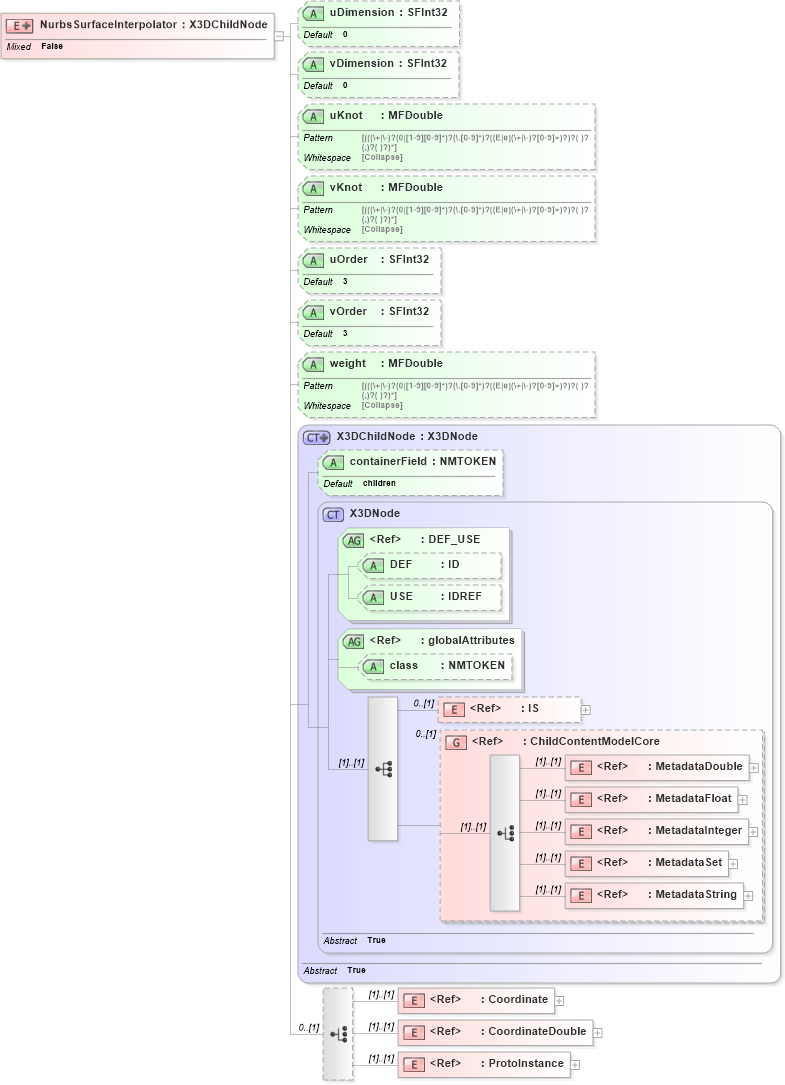The width and height of the screenshot is (785, 1085).
Task: Click the ProtoInstance element E icon
Action: coord(414,1065)
